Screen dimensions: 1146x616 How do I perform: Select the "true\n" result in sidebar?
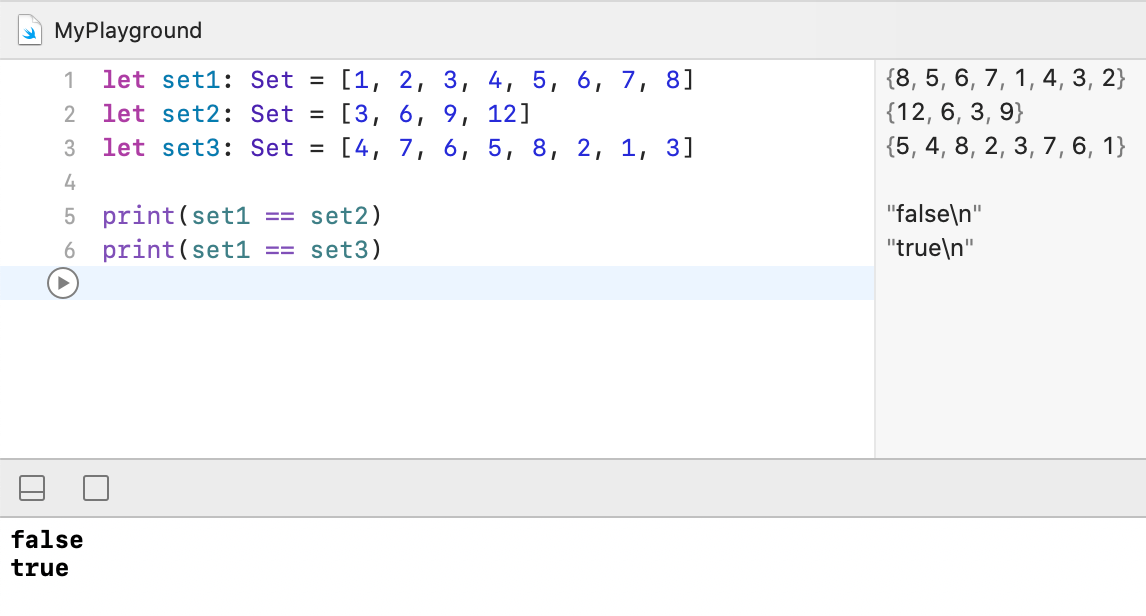tap(930, 248)
